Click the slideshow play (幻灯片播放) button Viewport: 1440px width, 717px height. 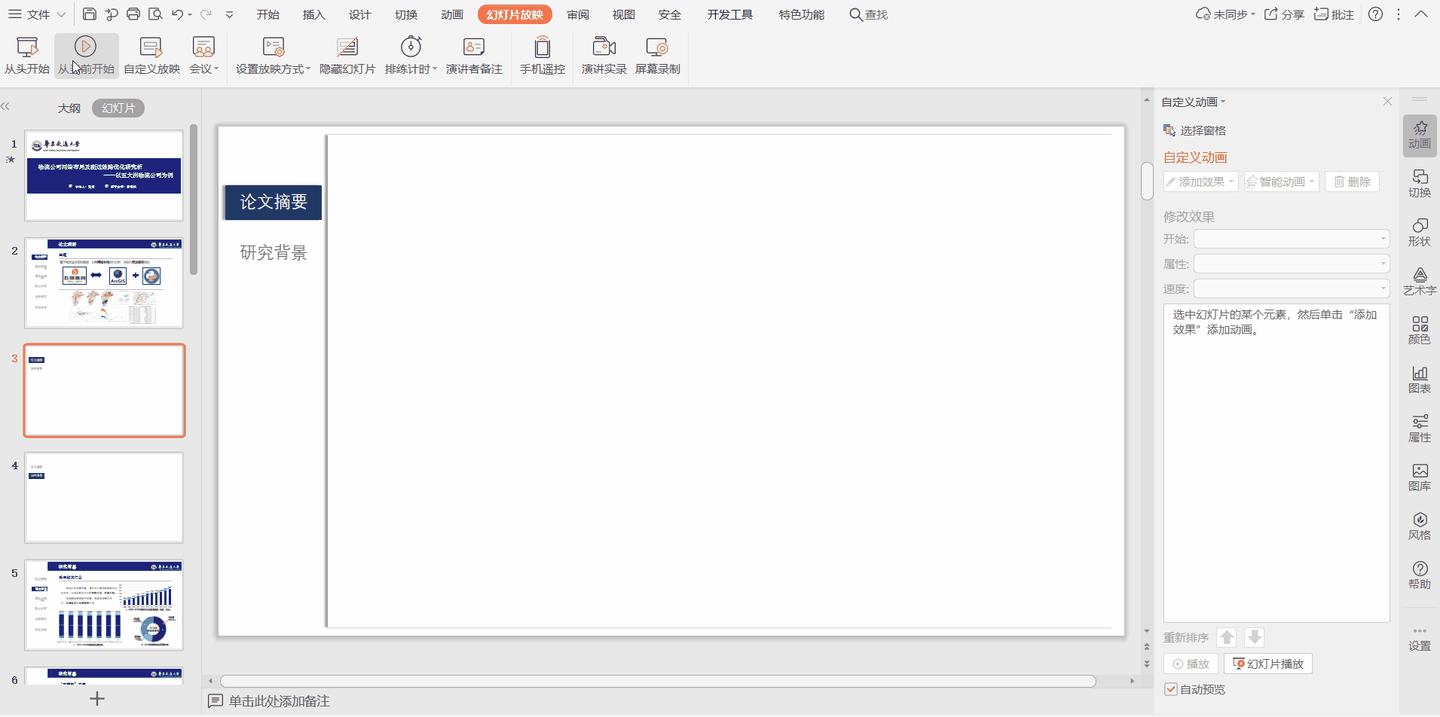click(1267, 664)
